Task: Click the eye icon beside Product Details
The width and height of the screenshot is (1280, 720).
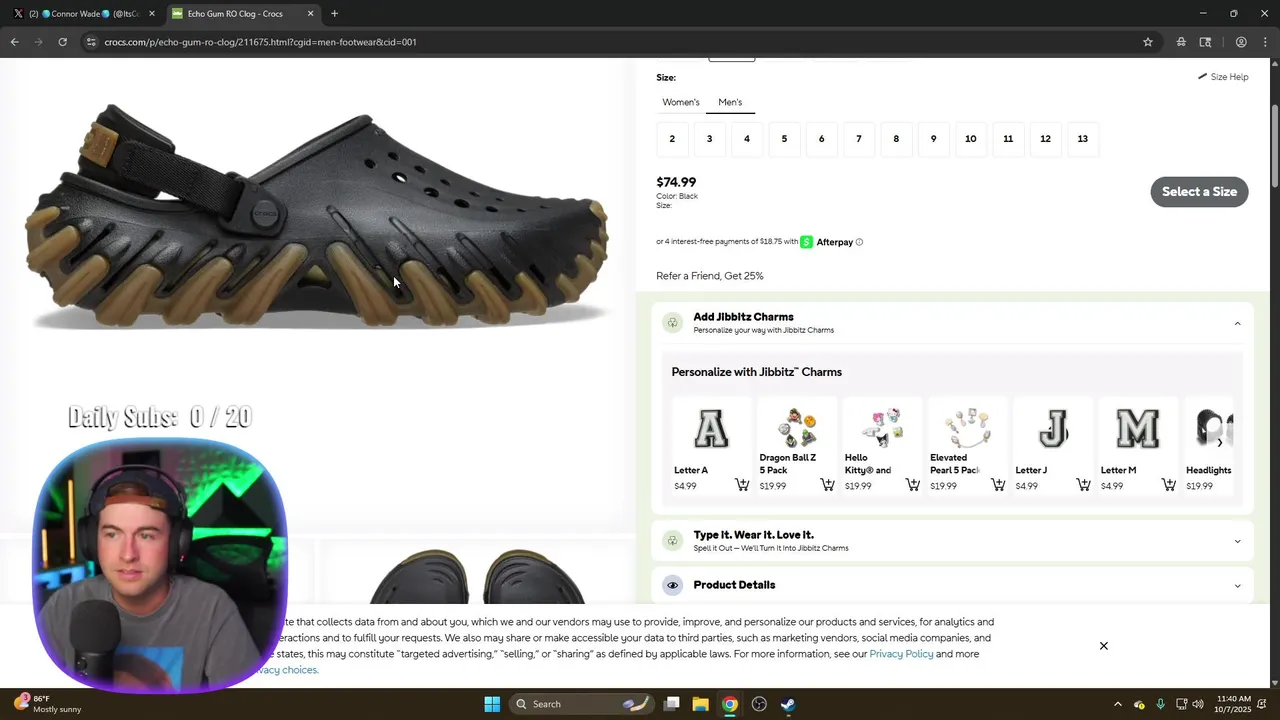Action: coord(672,585)
